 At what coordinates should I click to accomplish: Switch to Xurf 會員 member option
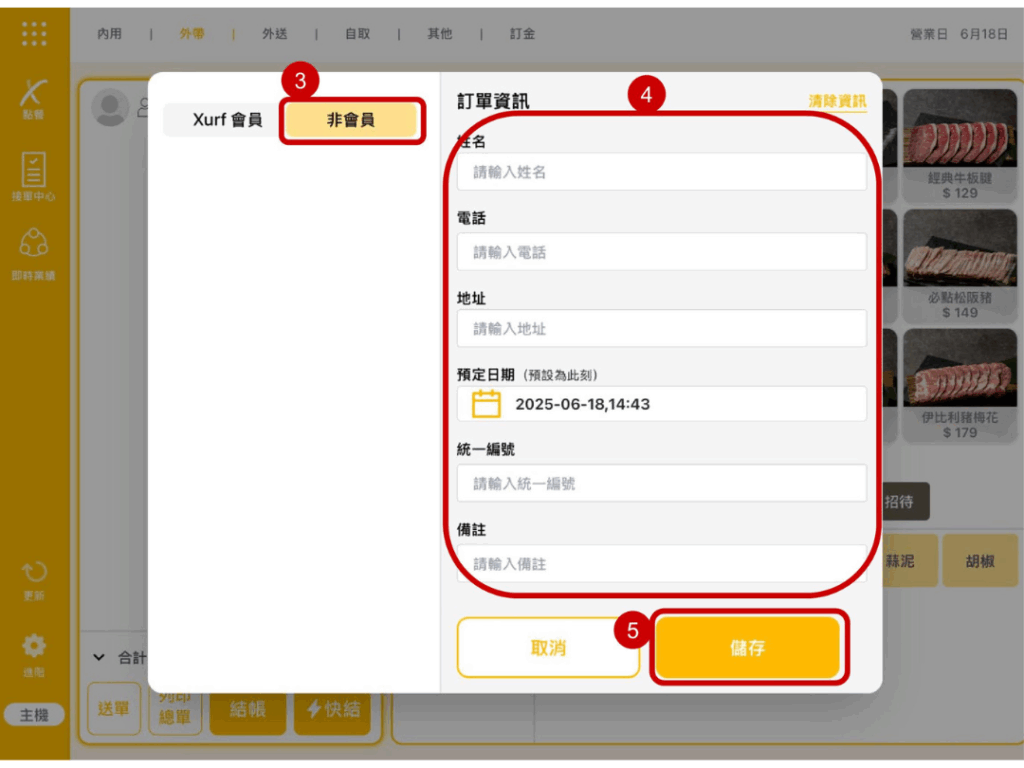(x=227, y=120)
